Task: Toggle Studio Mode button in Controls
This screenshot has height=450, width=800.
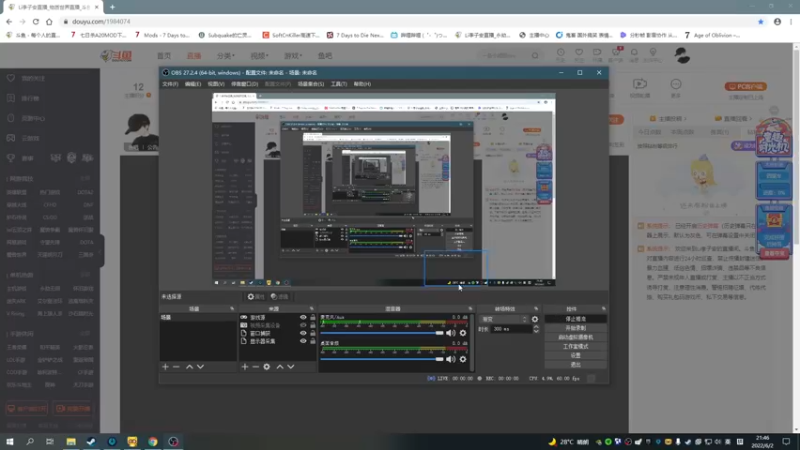Action: click(576, 346)
